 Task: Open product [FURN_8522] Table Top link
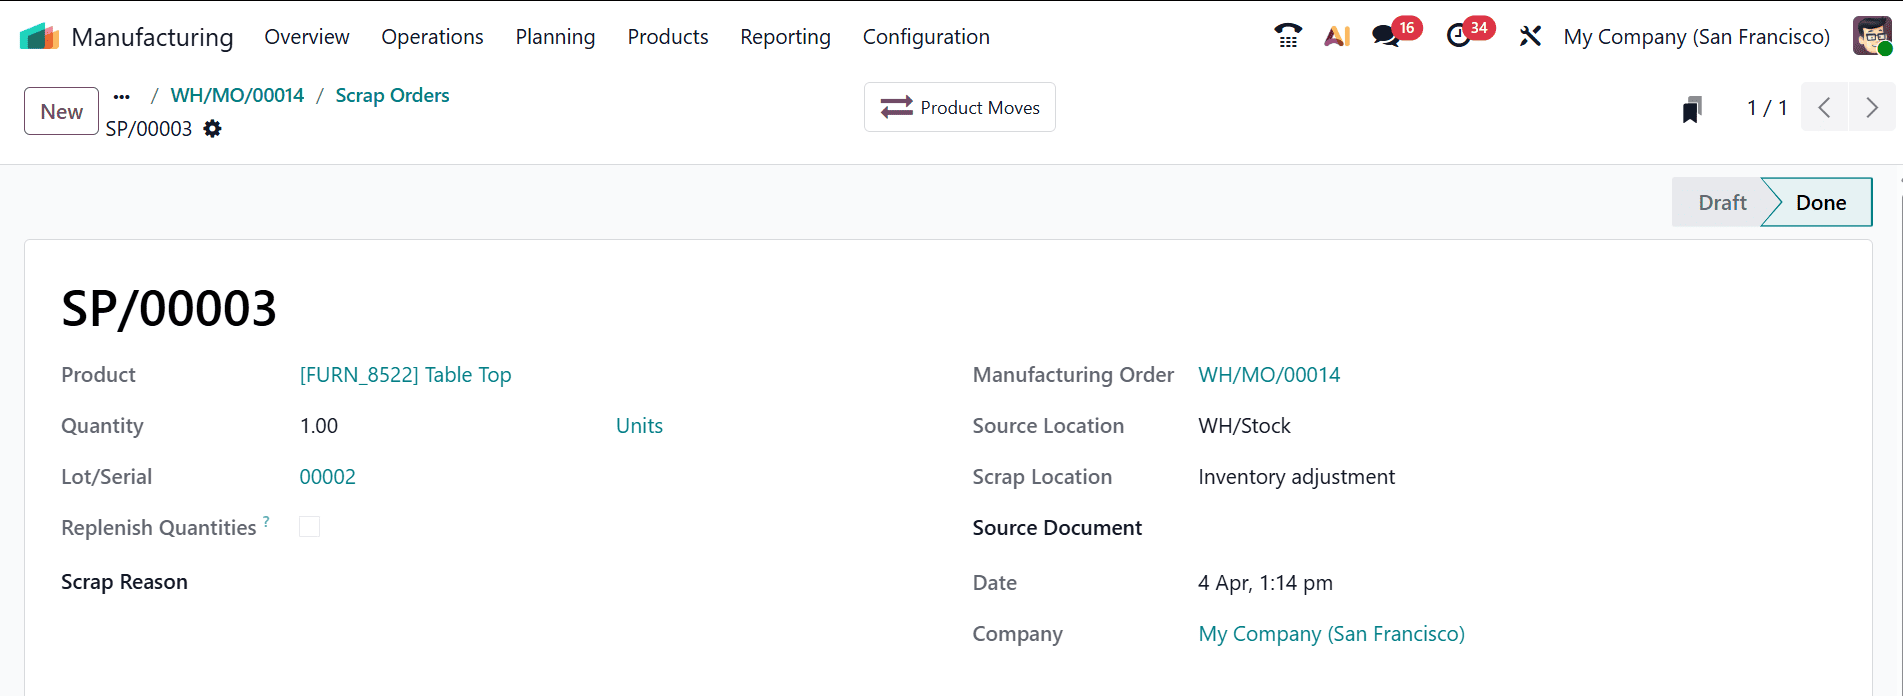(405, 375)
